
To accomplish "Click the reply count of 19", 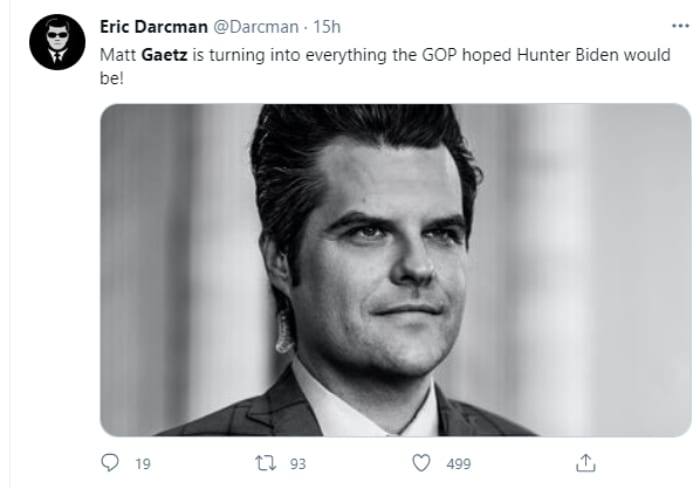I will (x=141, y=464).
